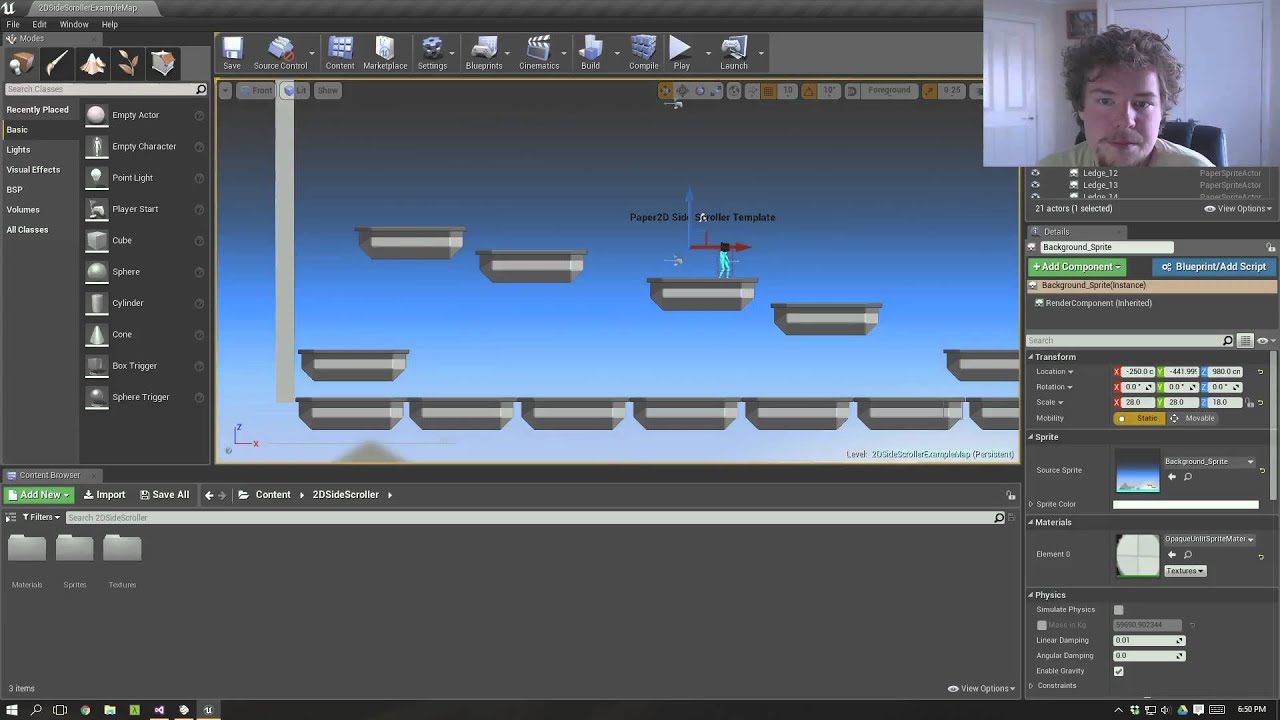Open the View Options dropdown in outliner

click(1238, 208)
